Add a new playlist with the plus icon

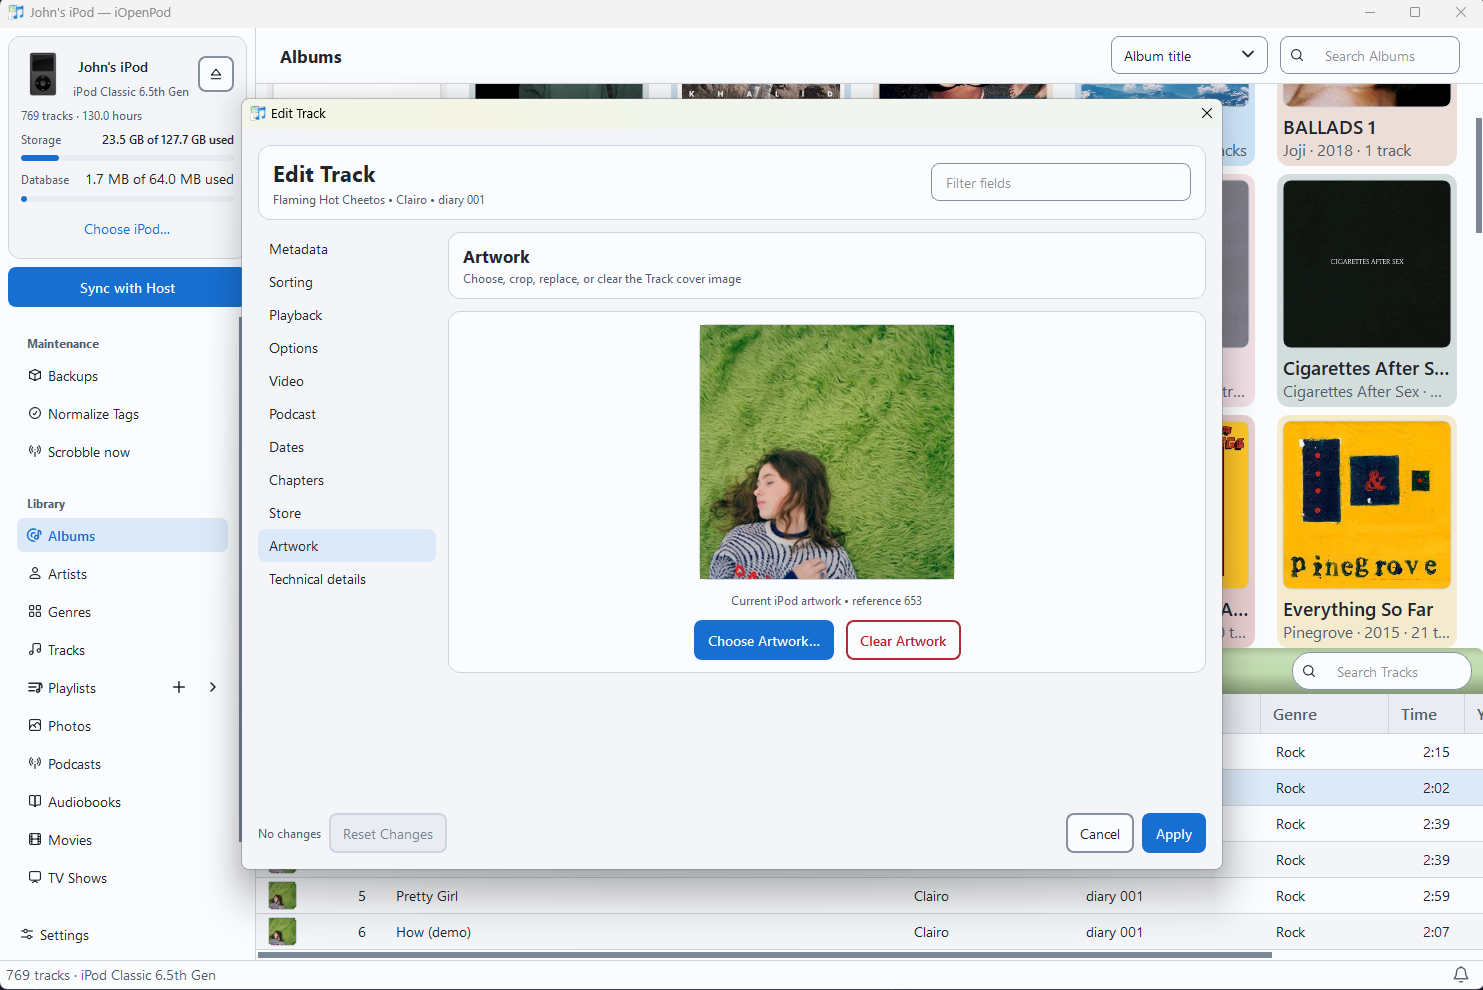(179, 687)
